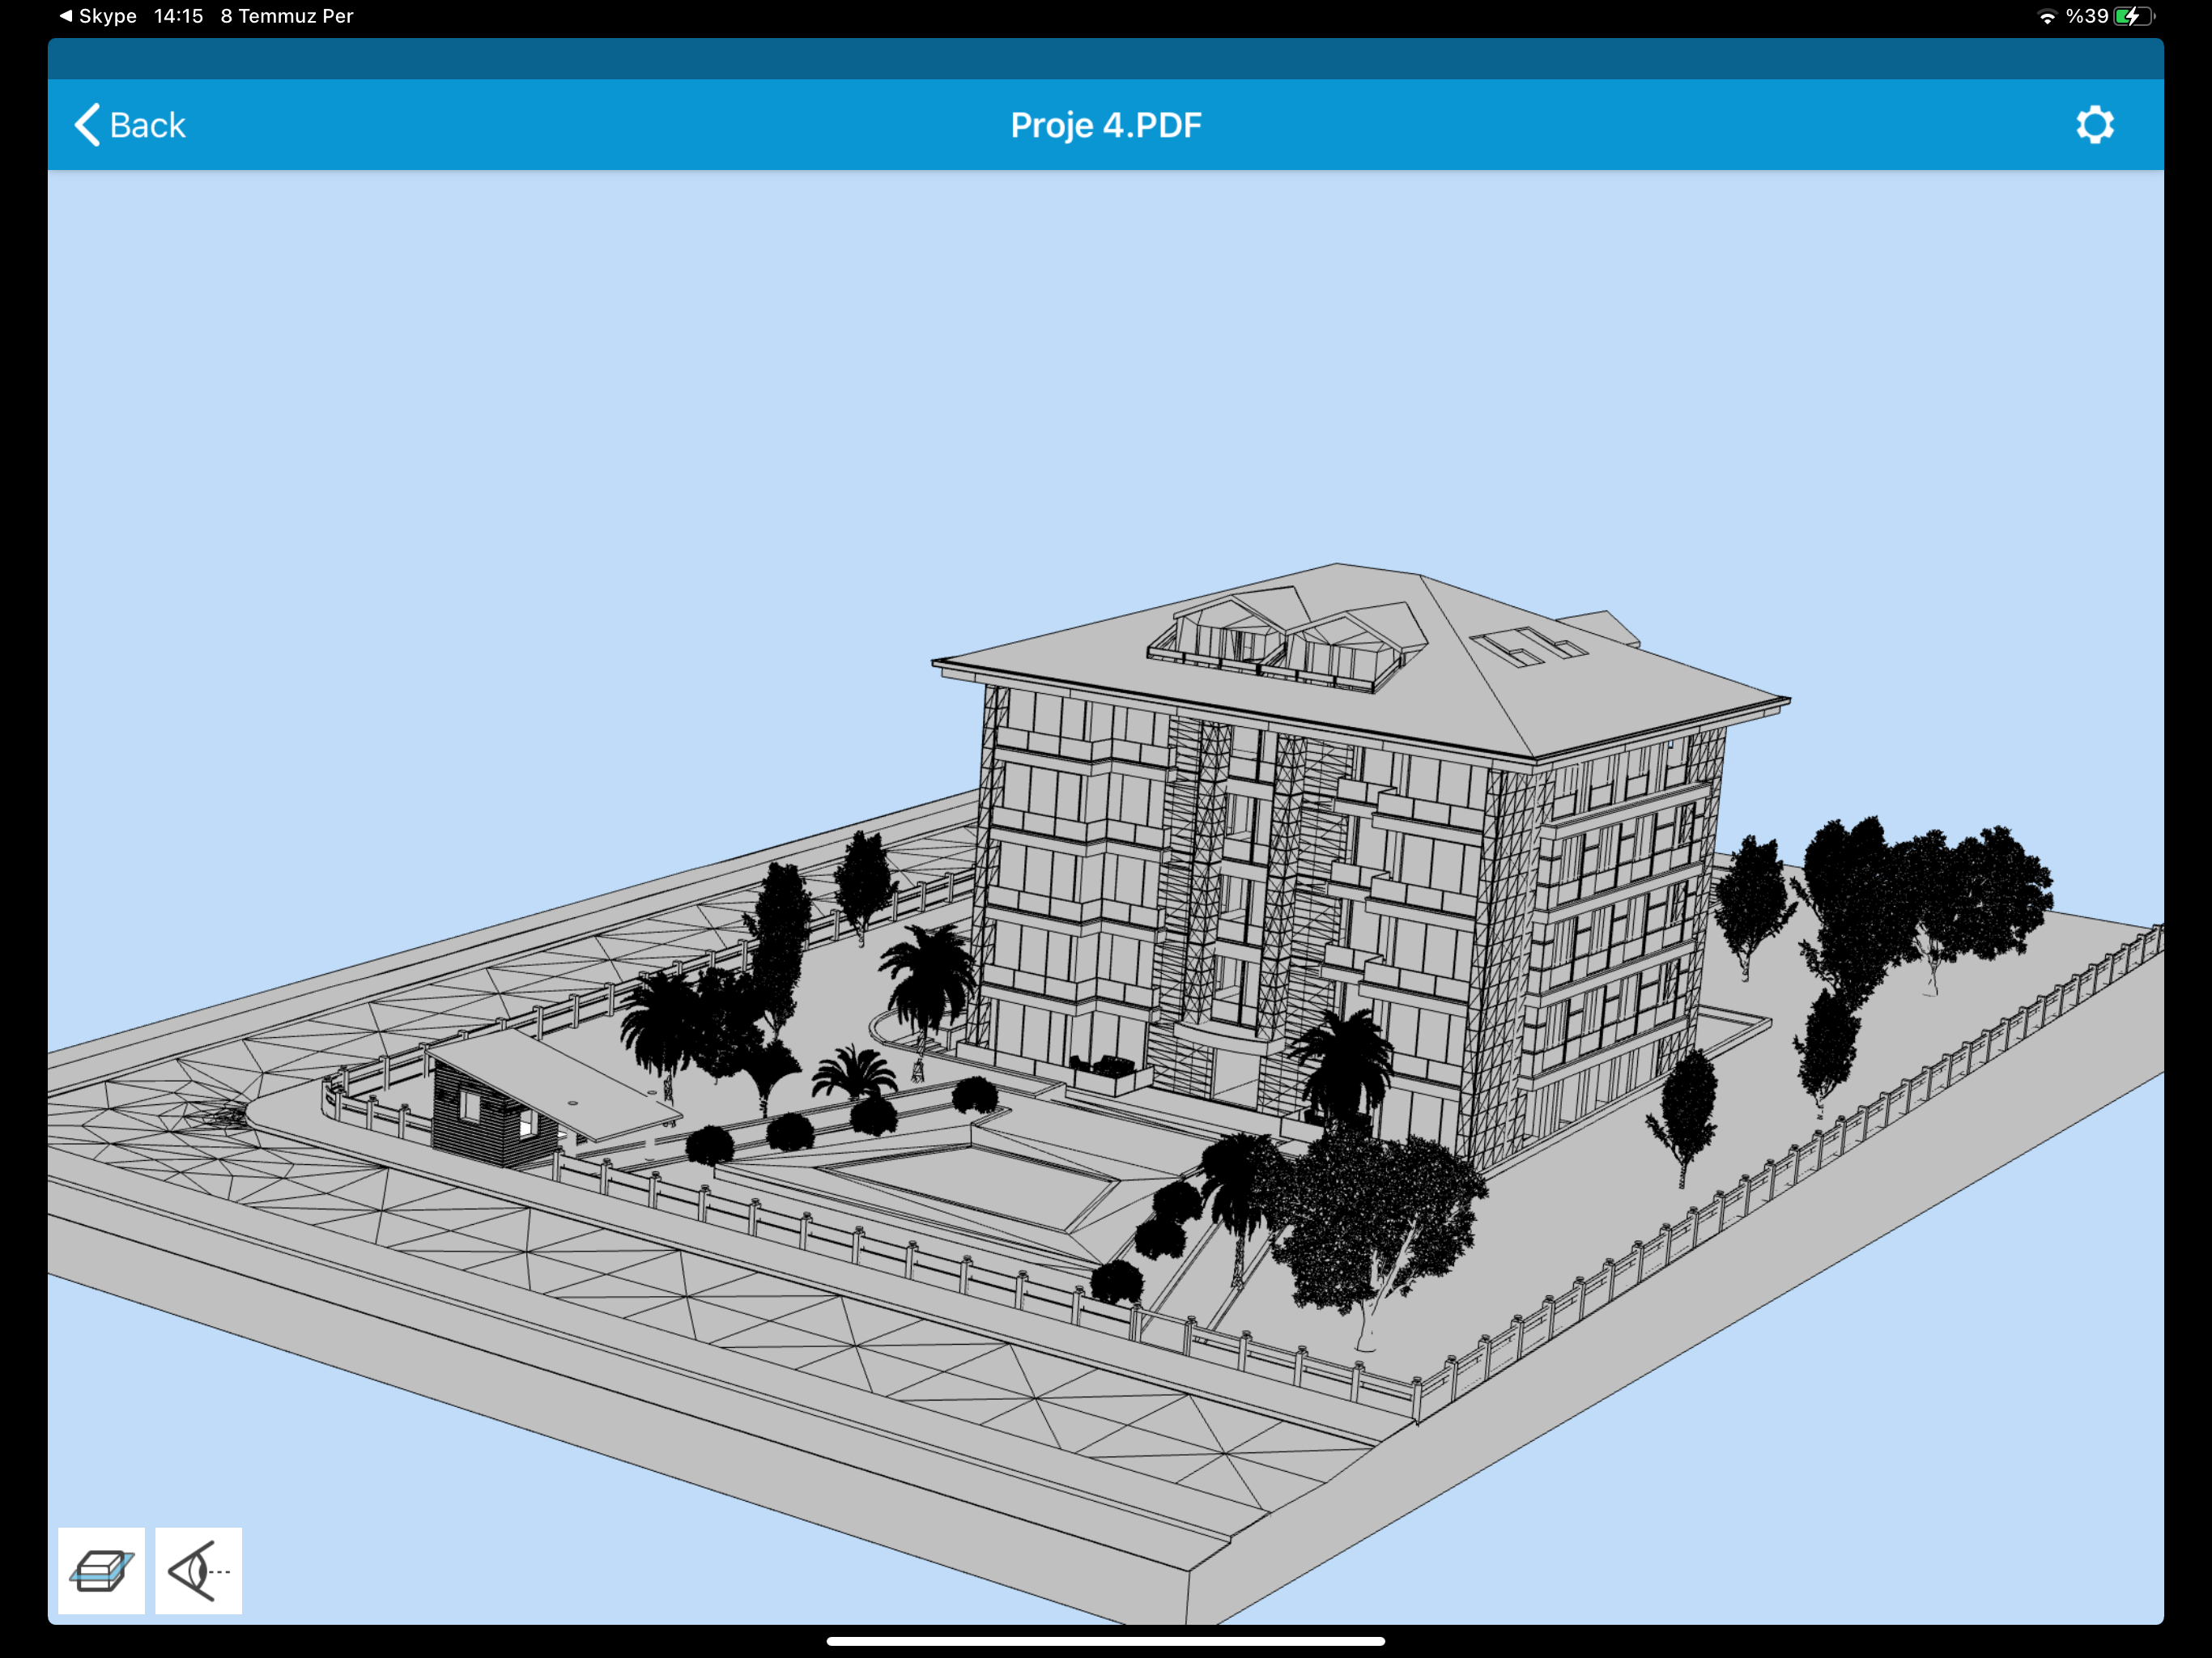Open the settings gear menu
The height and width of the screenshot is (1658, 2212).
[2094, 125]
